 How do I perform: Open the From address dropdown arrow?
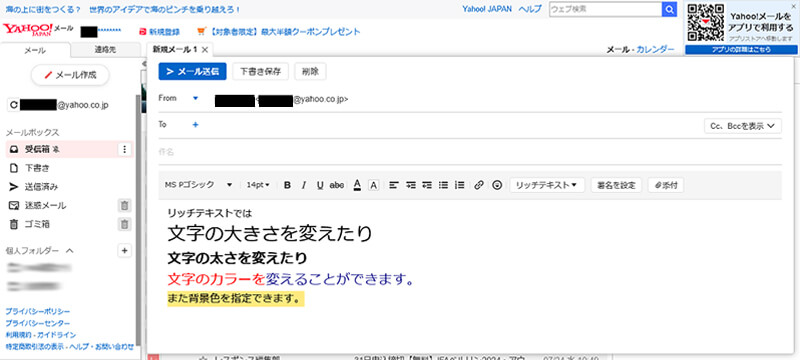tap(195, 98)
